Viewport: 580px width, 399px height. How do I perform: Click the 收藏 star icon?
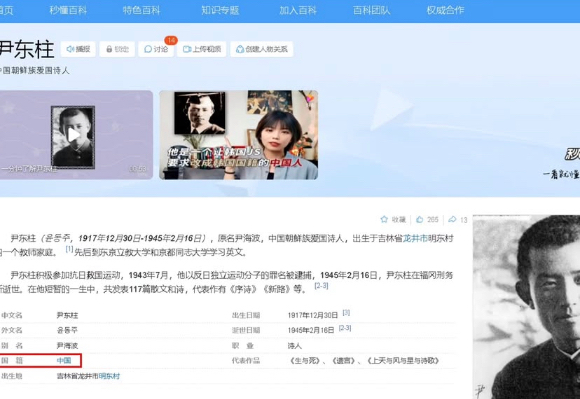coord(384,220)
